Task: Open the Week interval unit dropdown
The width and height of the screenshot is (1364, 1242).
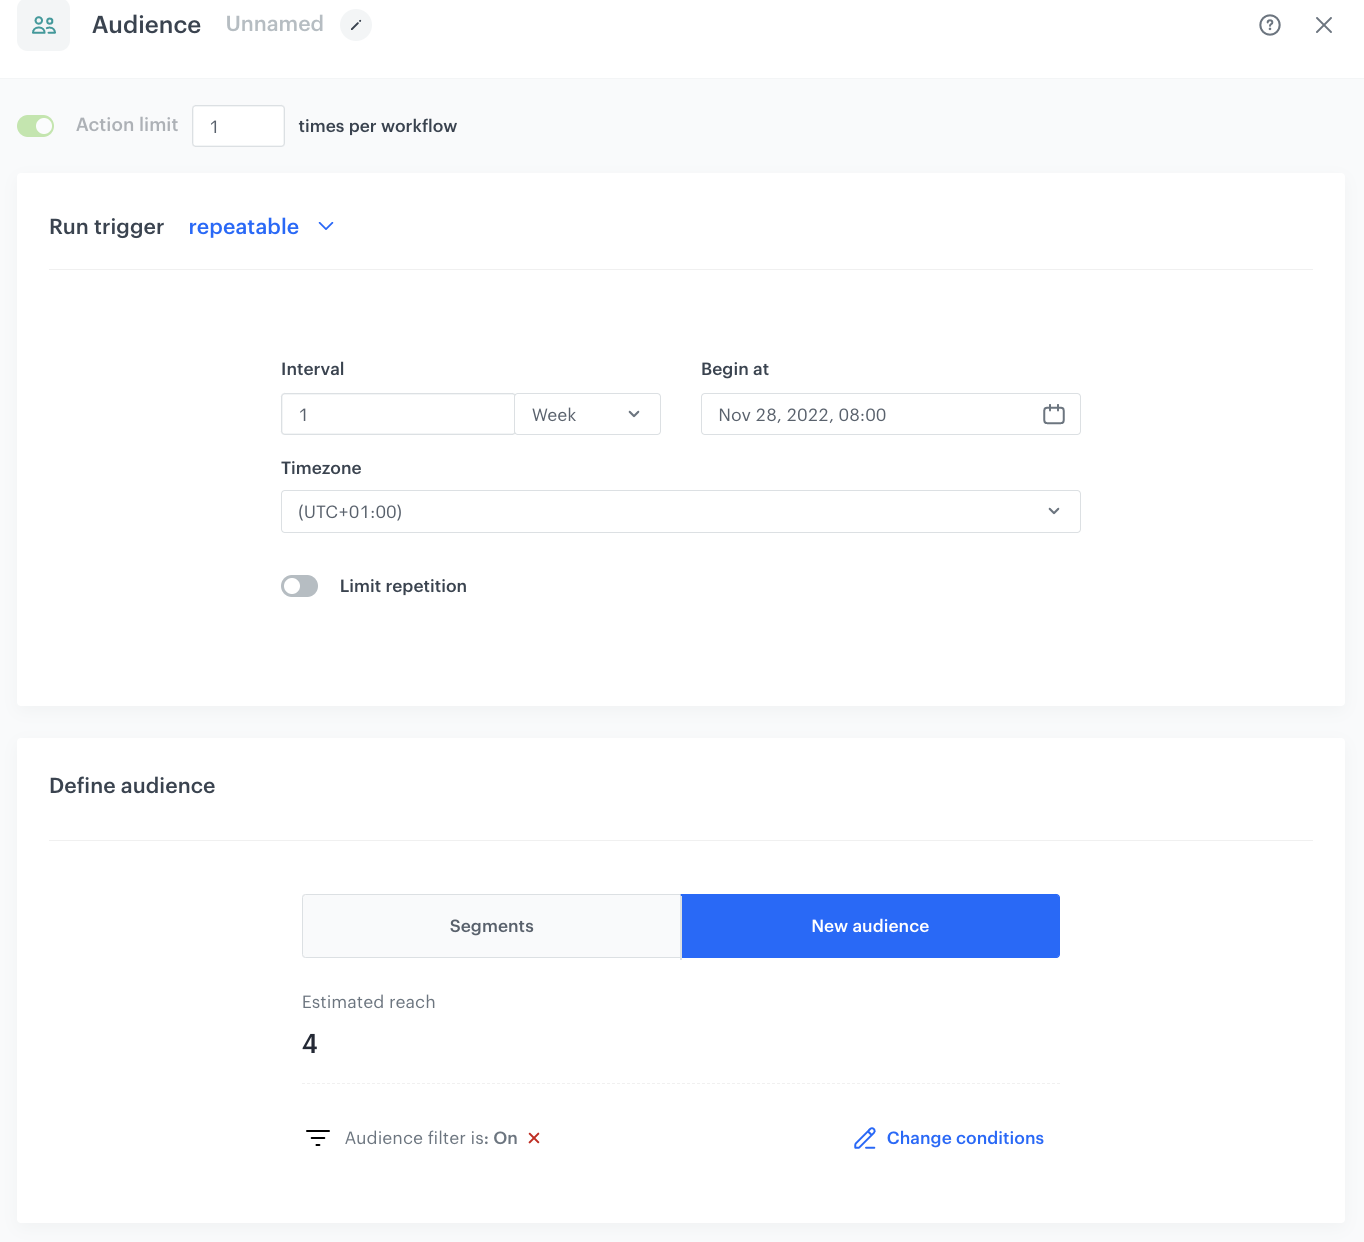Action: 587,413
